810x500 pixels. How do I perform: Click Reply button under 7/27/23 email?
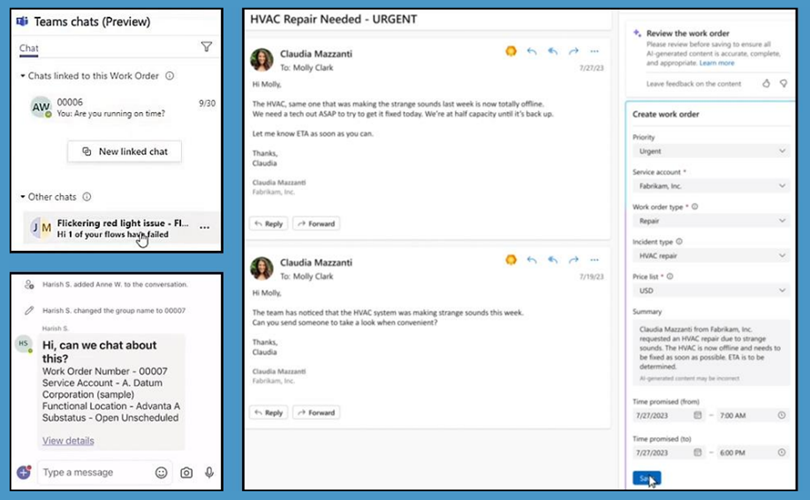(269, 224)
